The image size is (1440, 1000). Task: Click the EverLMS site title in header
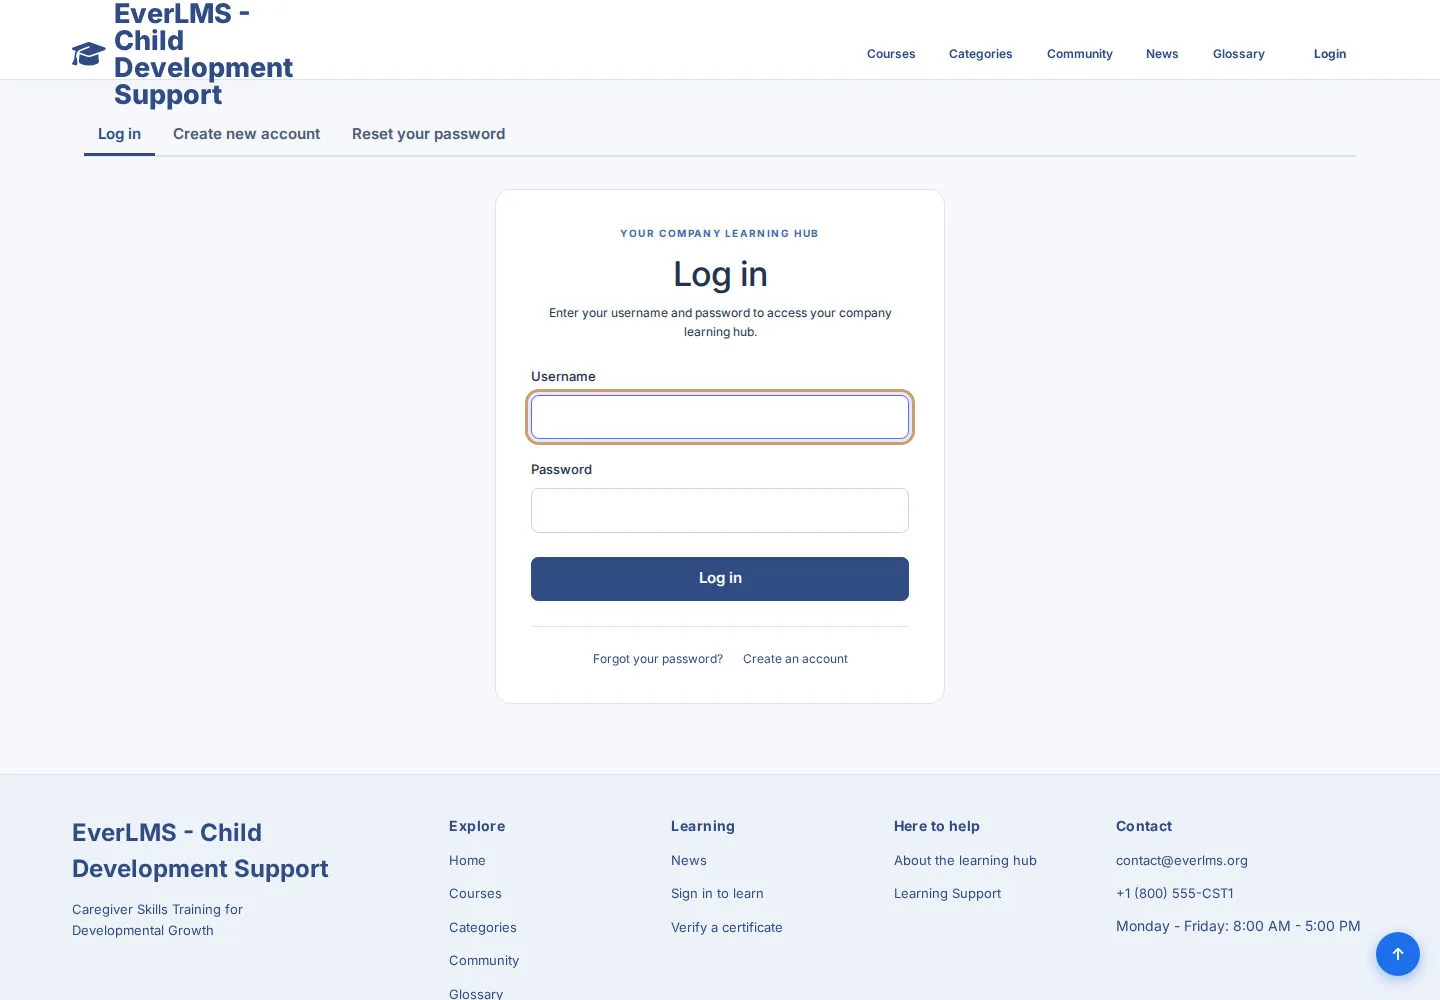pos(203,54)
